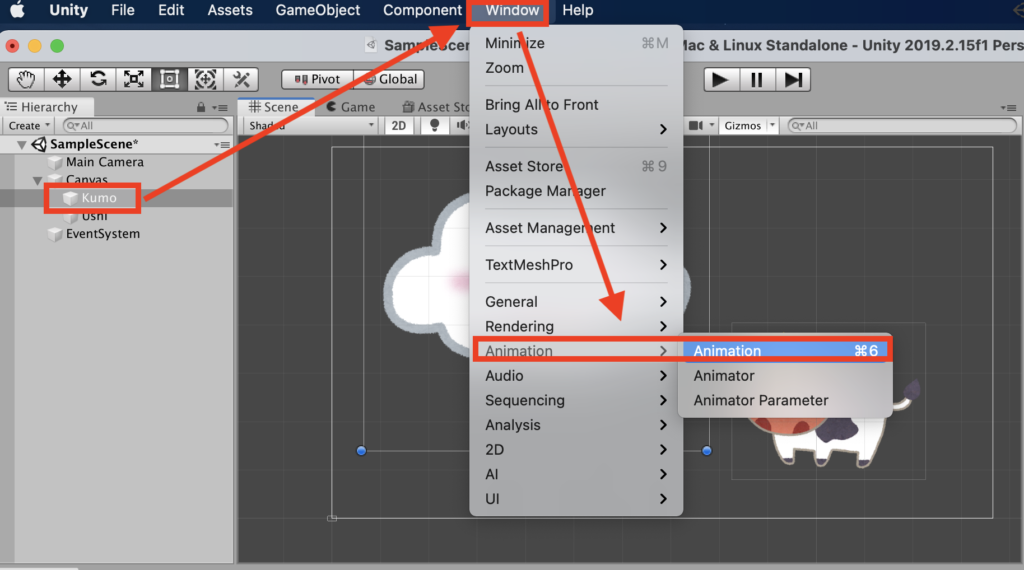The height and width of the screenshot is (570, 1024).
Task: Open Package Manager
Action: (x=576, y=191)
